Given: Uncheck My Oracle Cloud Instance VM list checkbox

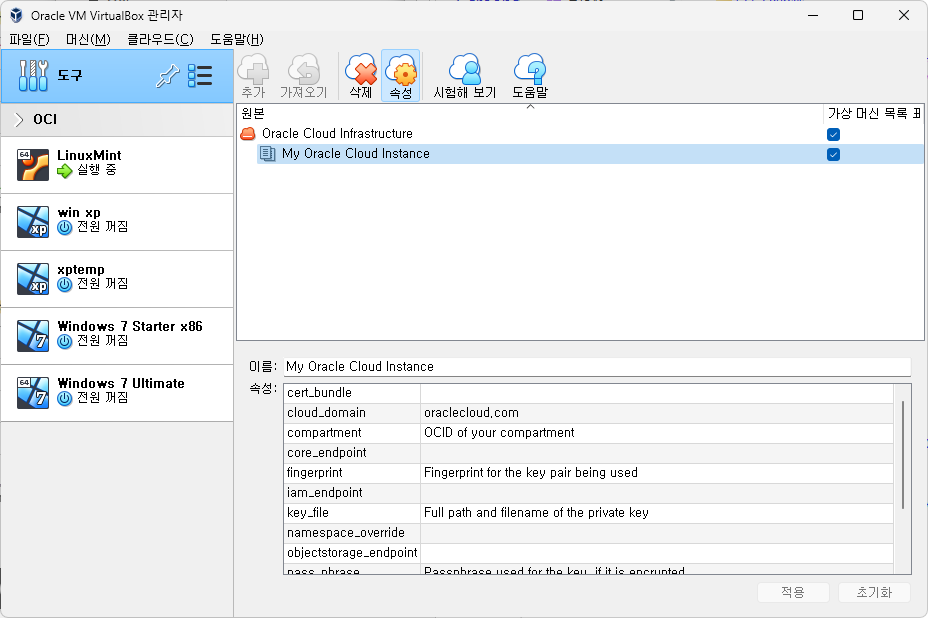Looking at the screenshot, I should click(833, 154).
